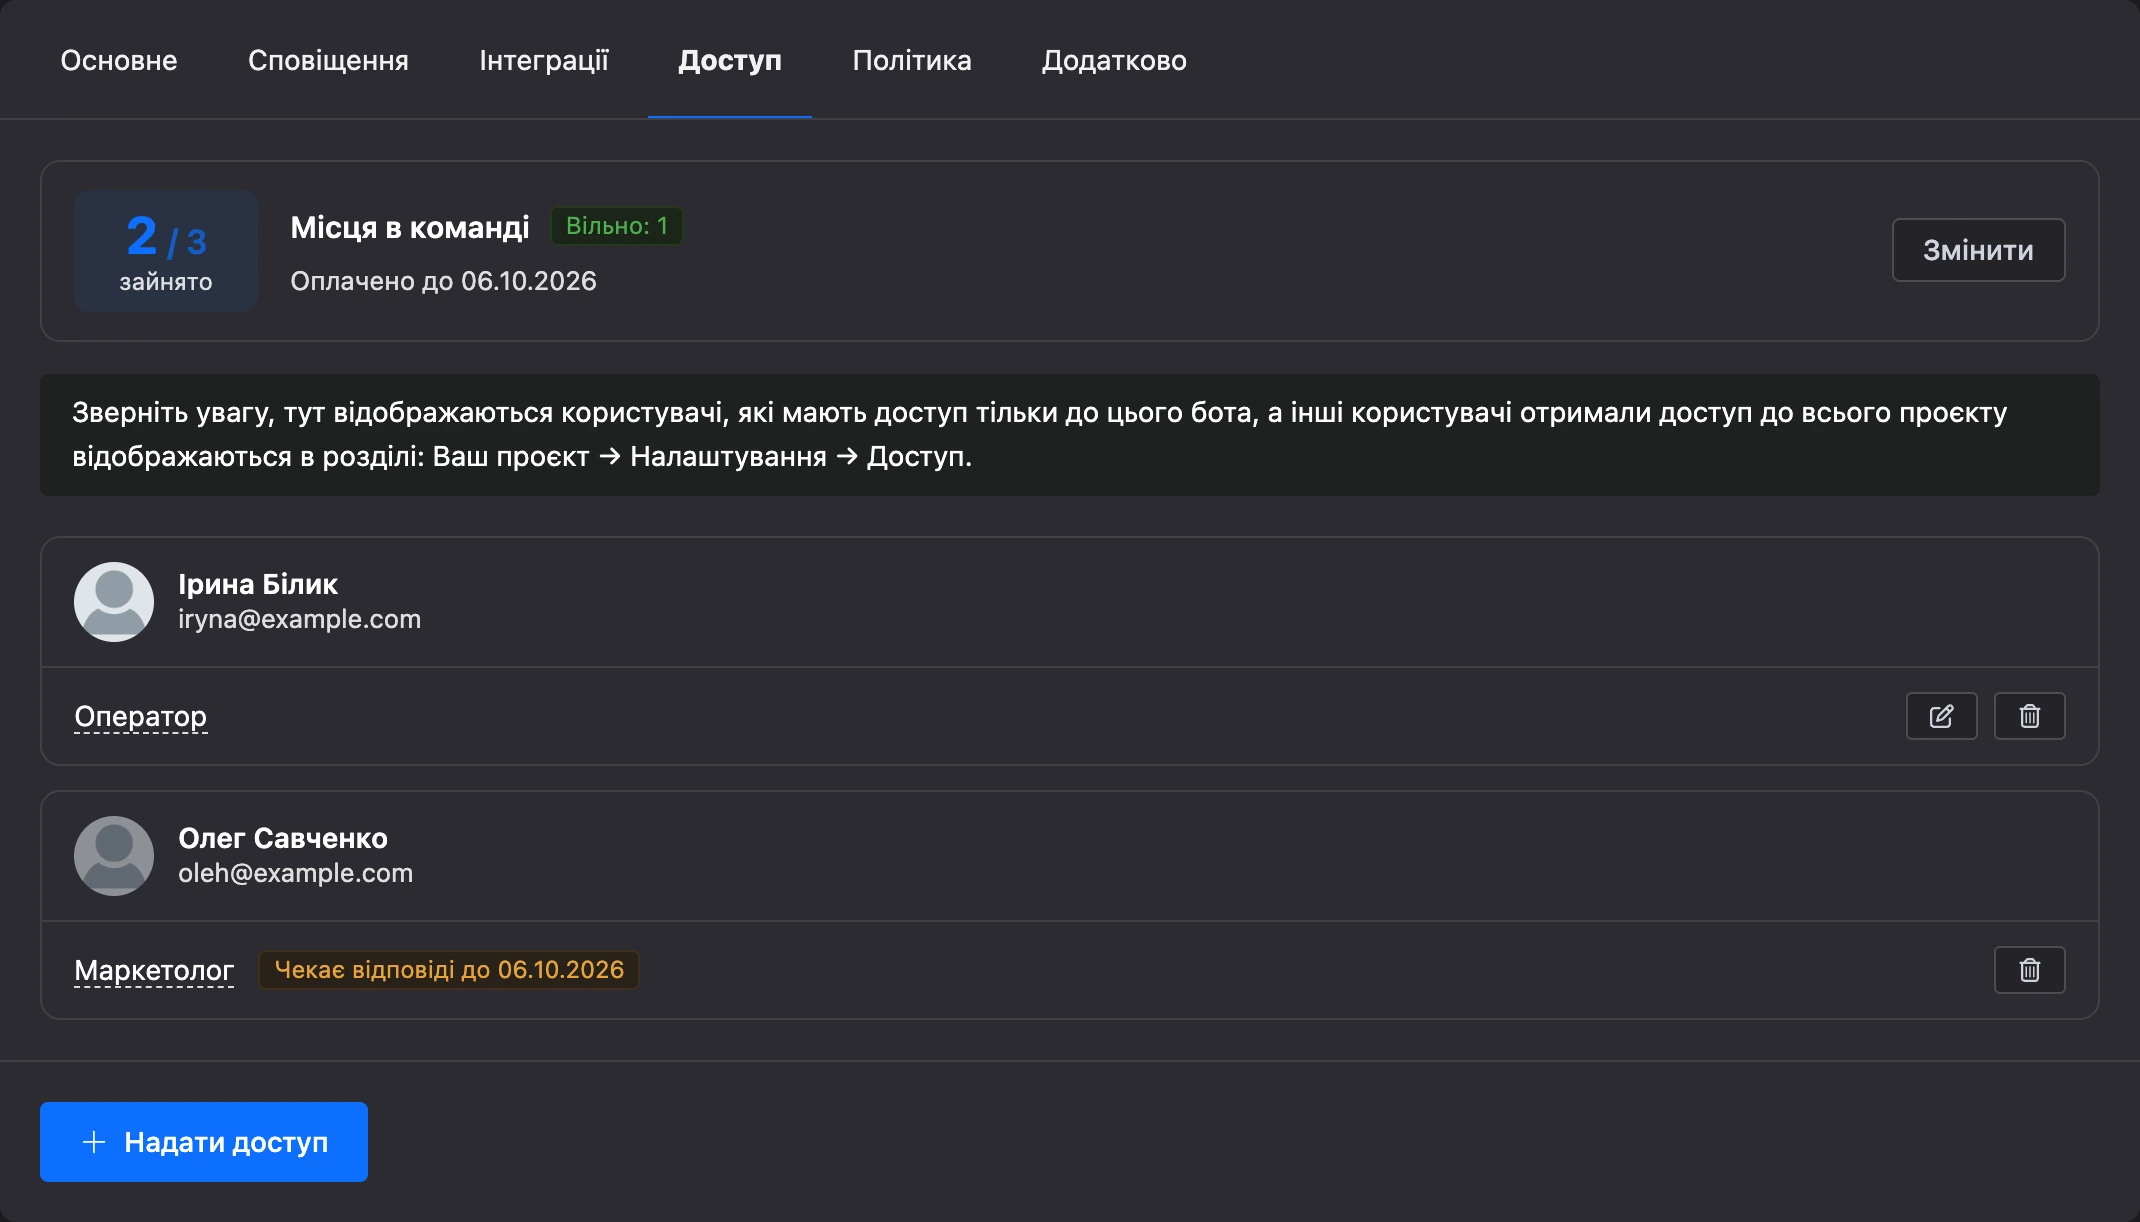Open the Політика tab

pos(912,60)
